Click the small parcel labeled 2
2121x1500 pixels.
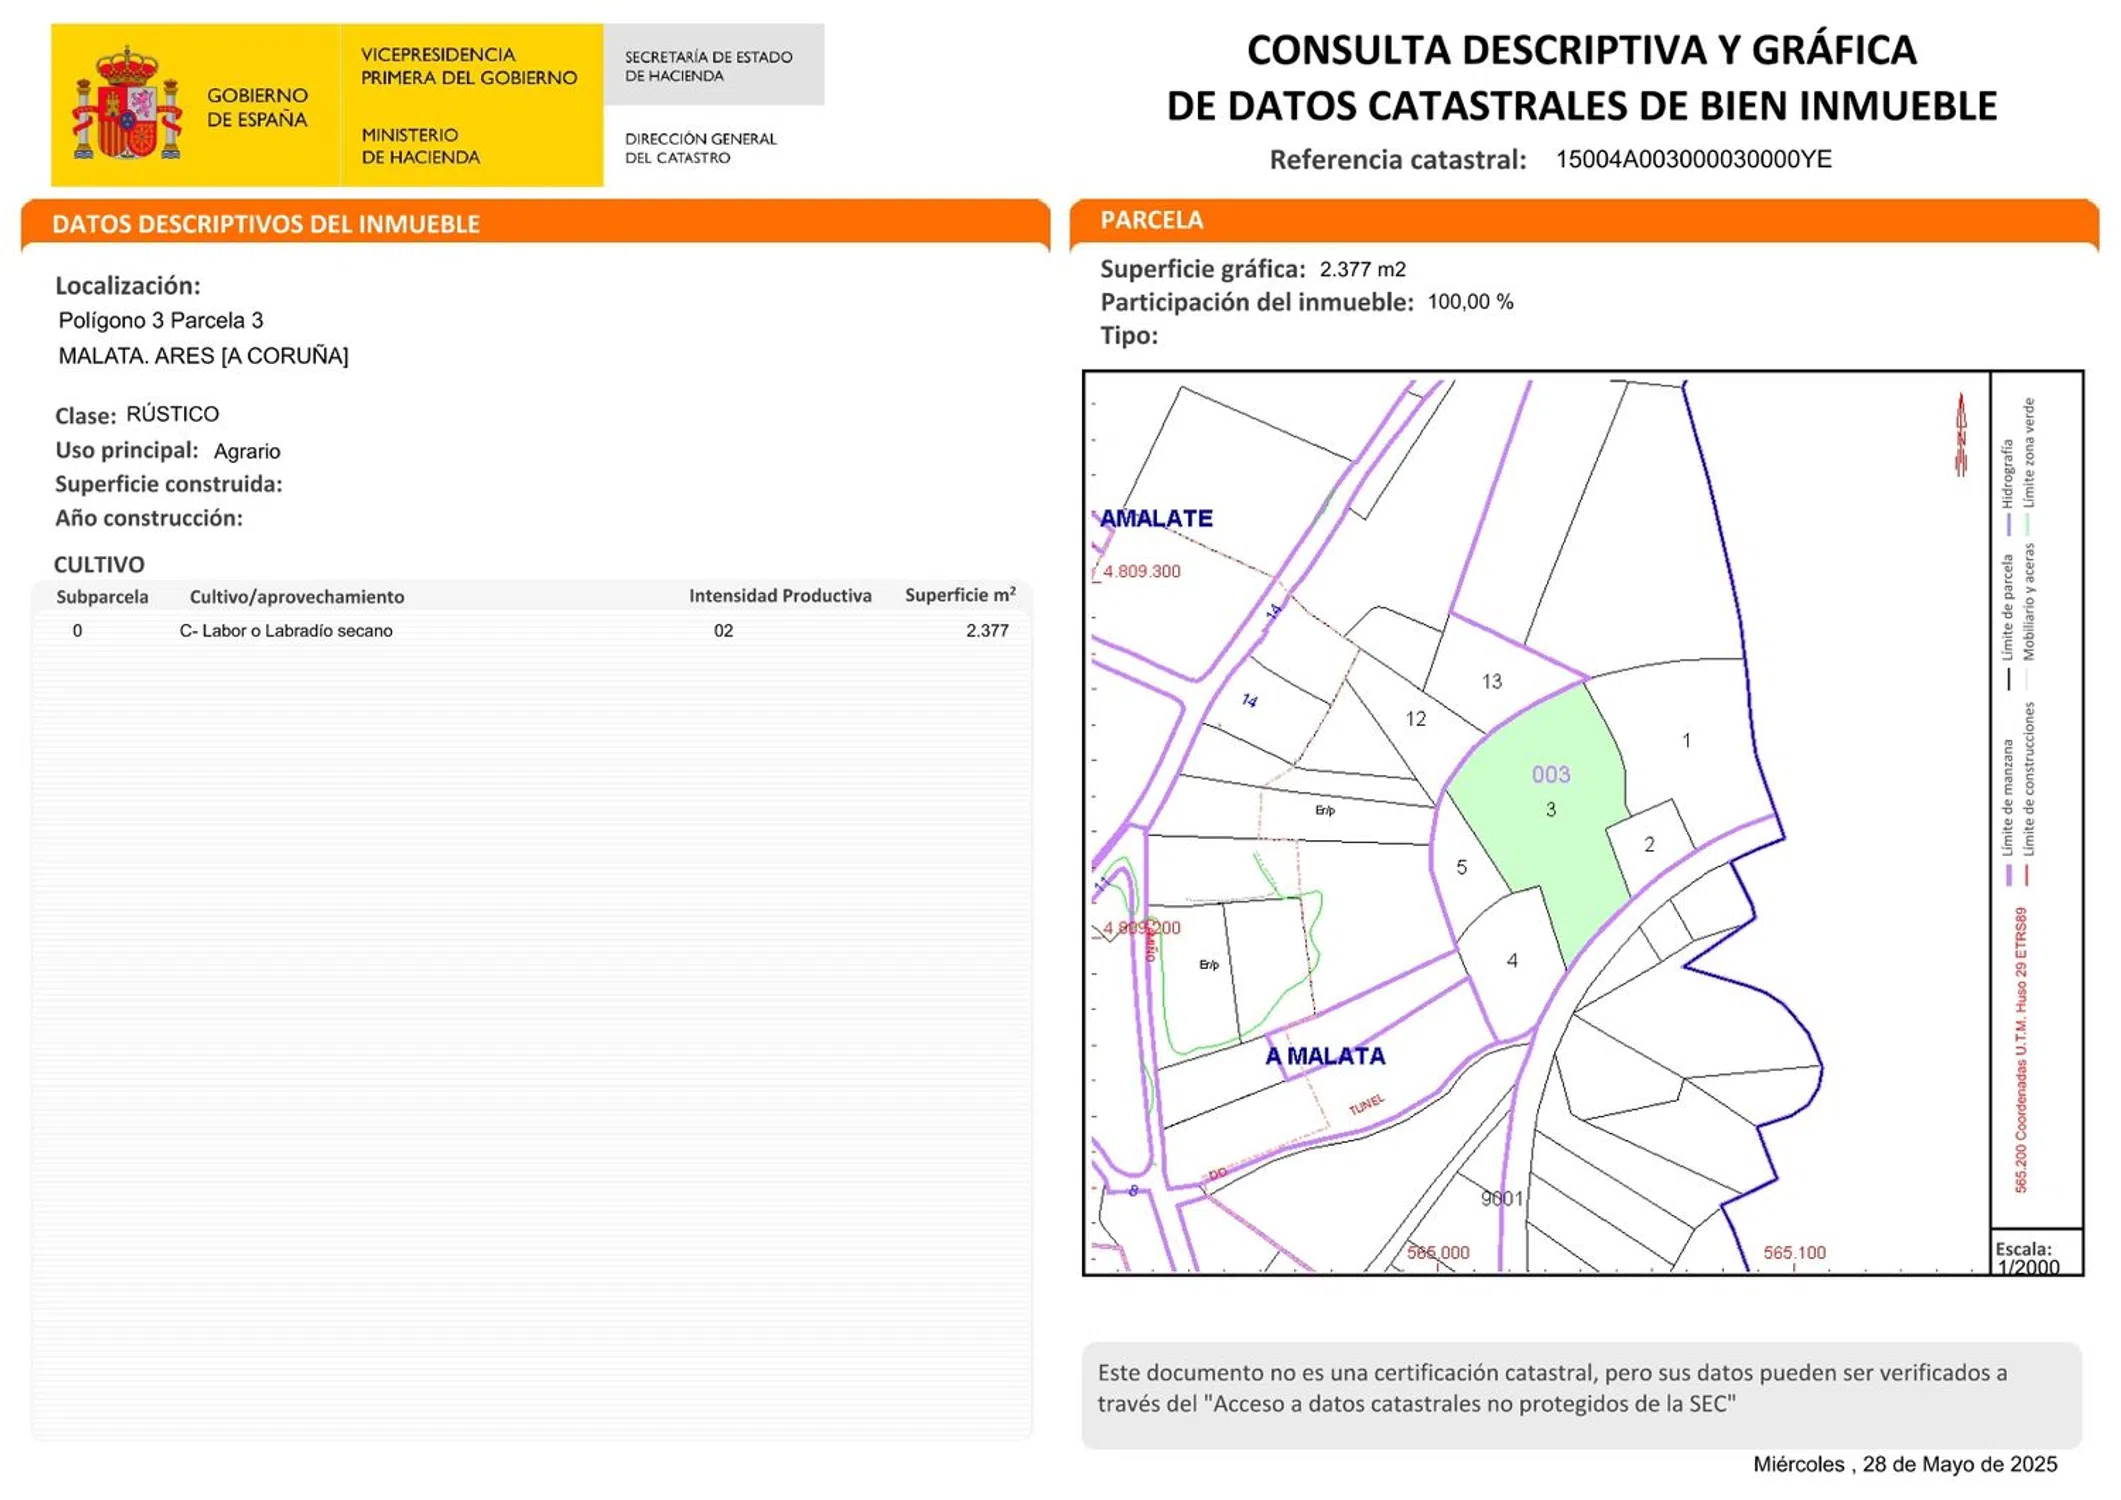(x=1649, y=844)
